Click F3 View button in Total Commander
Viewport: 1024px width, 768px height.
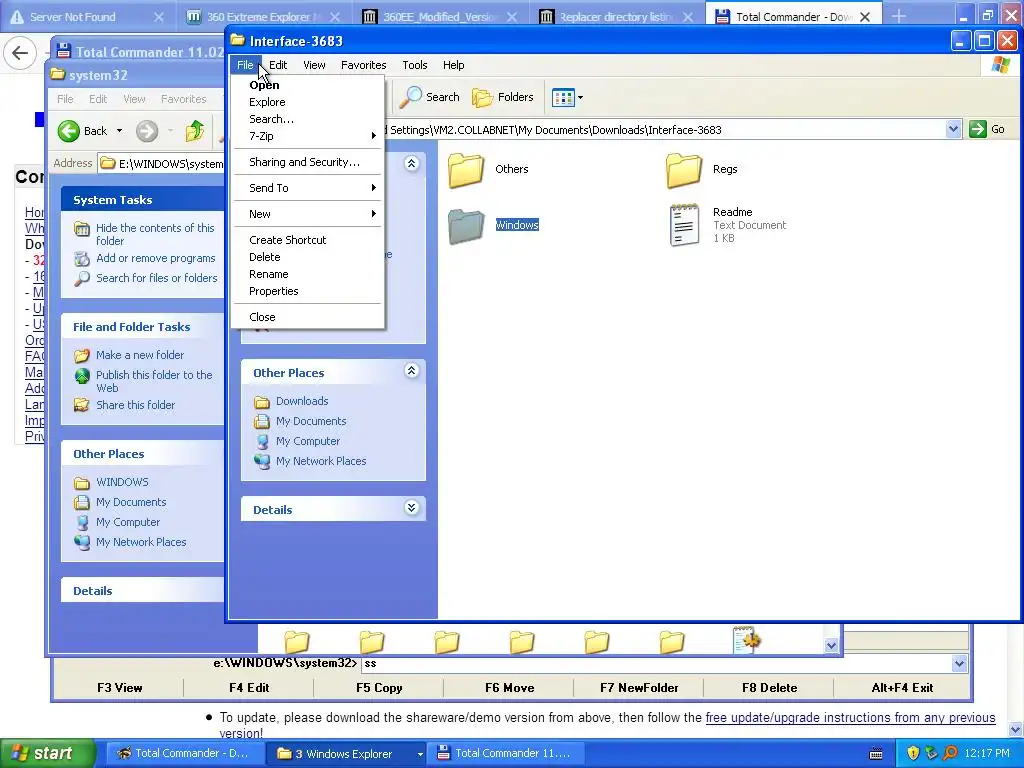click(x=120, y=688)
